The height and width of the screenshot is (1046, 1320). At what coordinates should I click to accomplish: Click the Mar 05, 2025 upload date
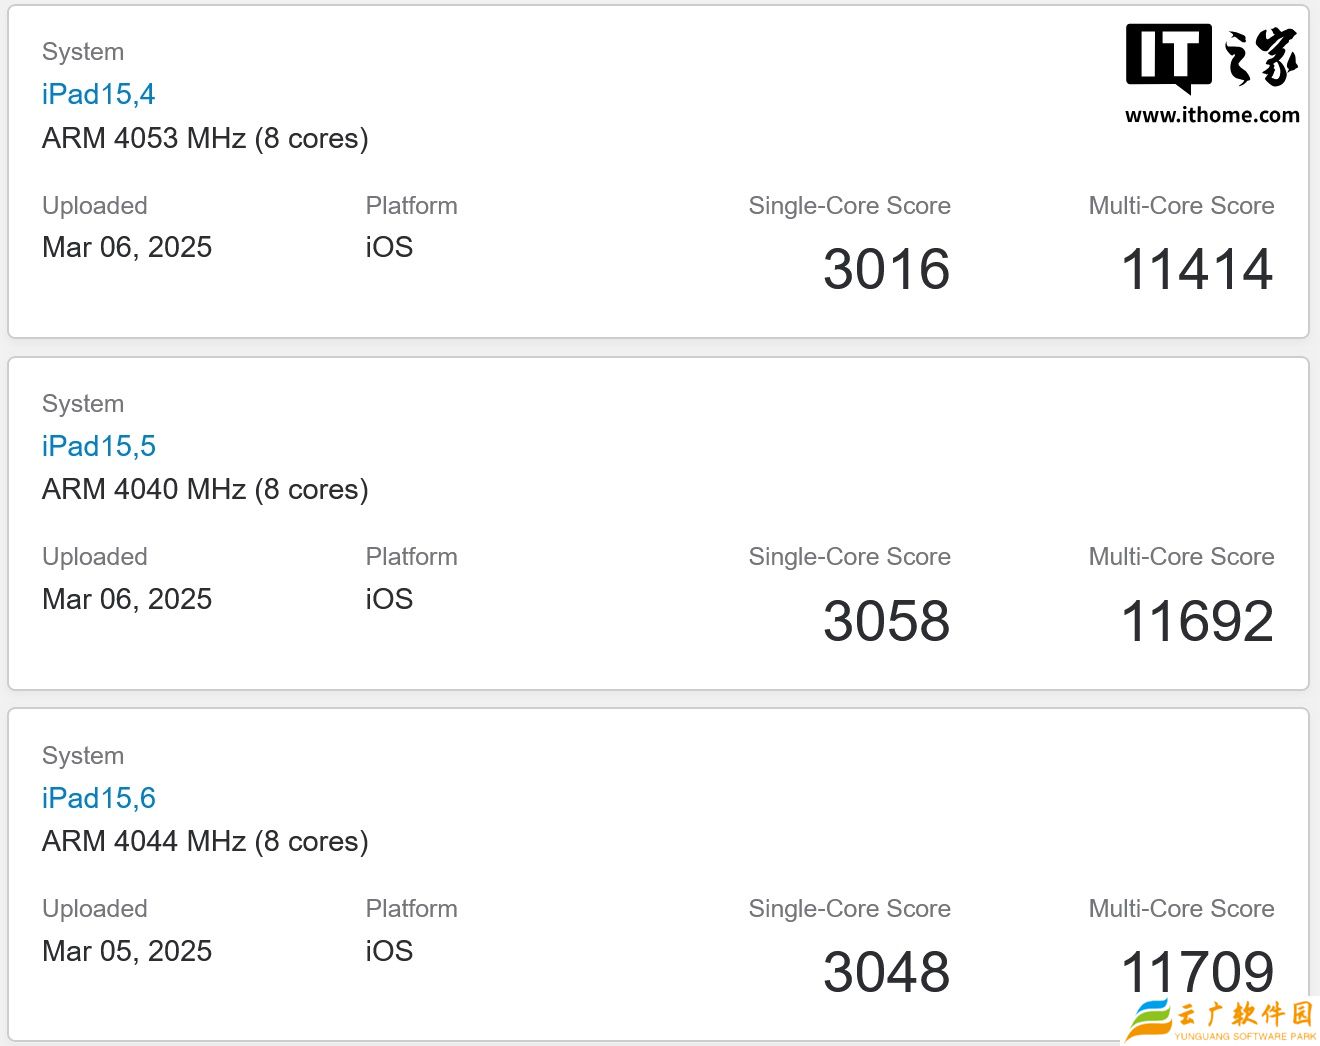127,951
